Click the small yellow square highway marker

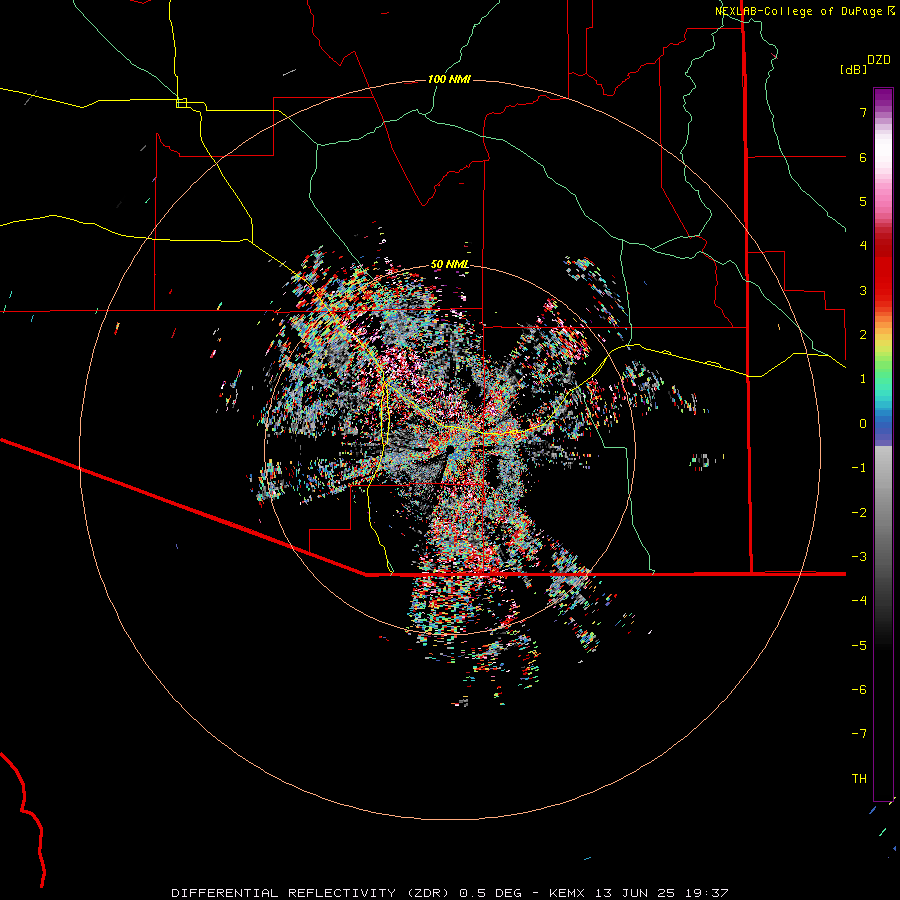(x=181, y=103)
